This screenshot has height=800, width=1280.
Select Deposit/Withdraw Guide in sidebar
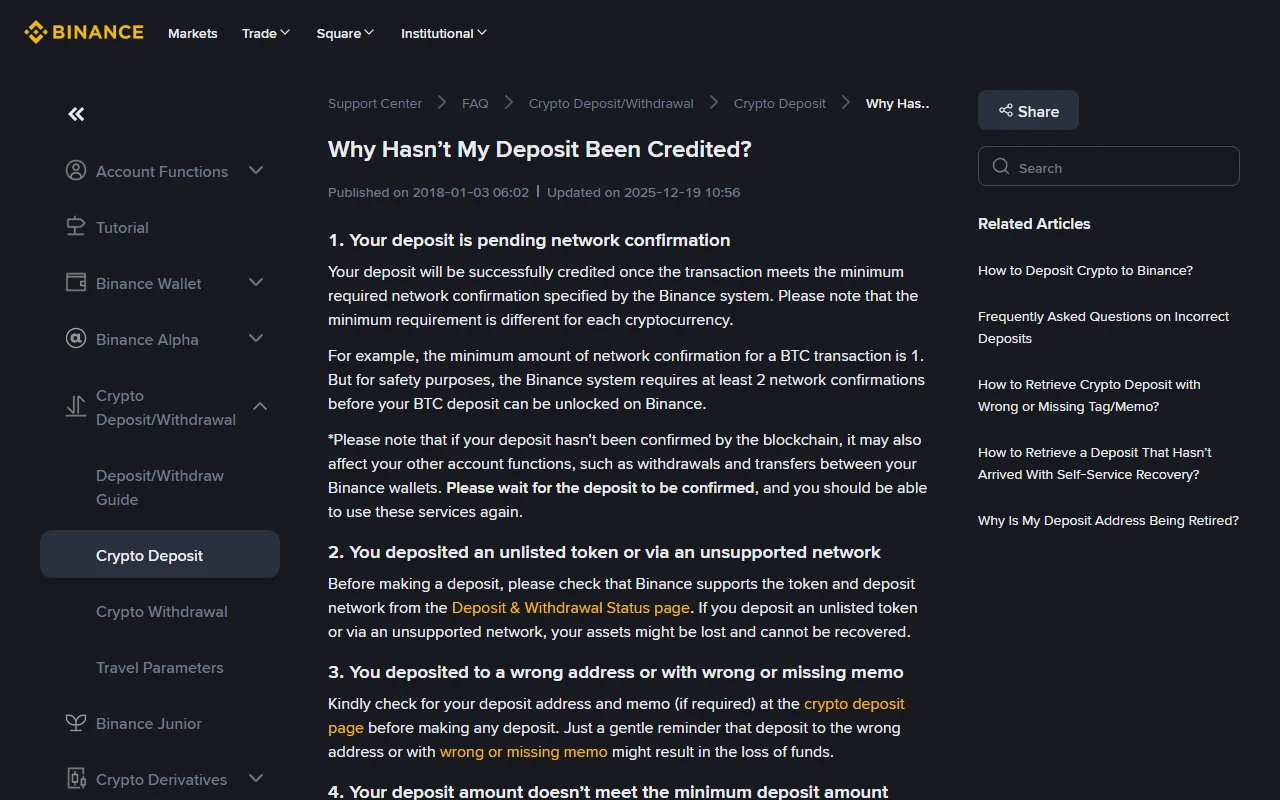tap(160, 487)
